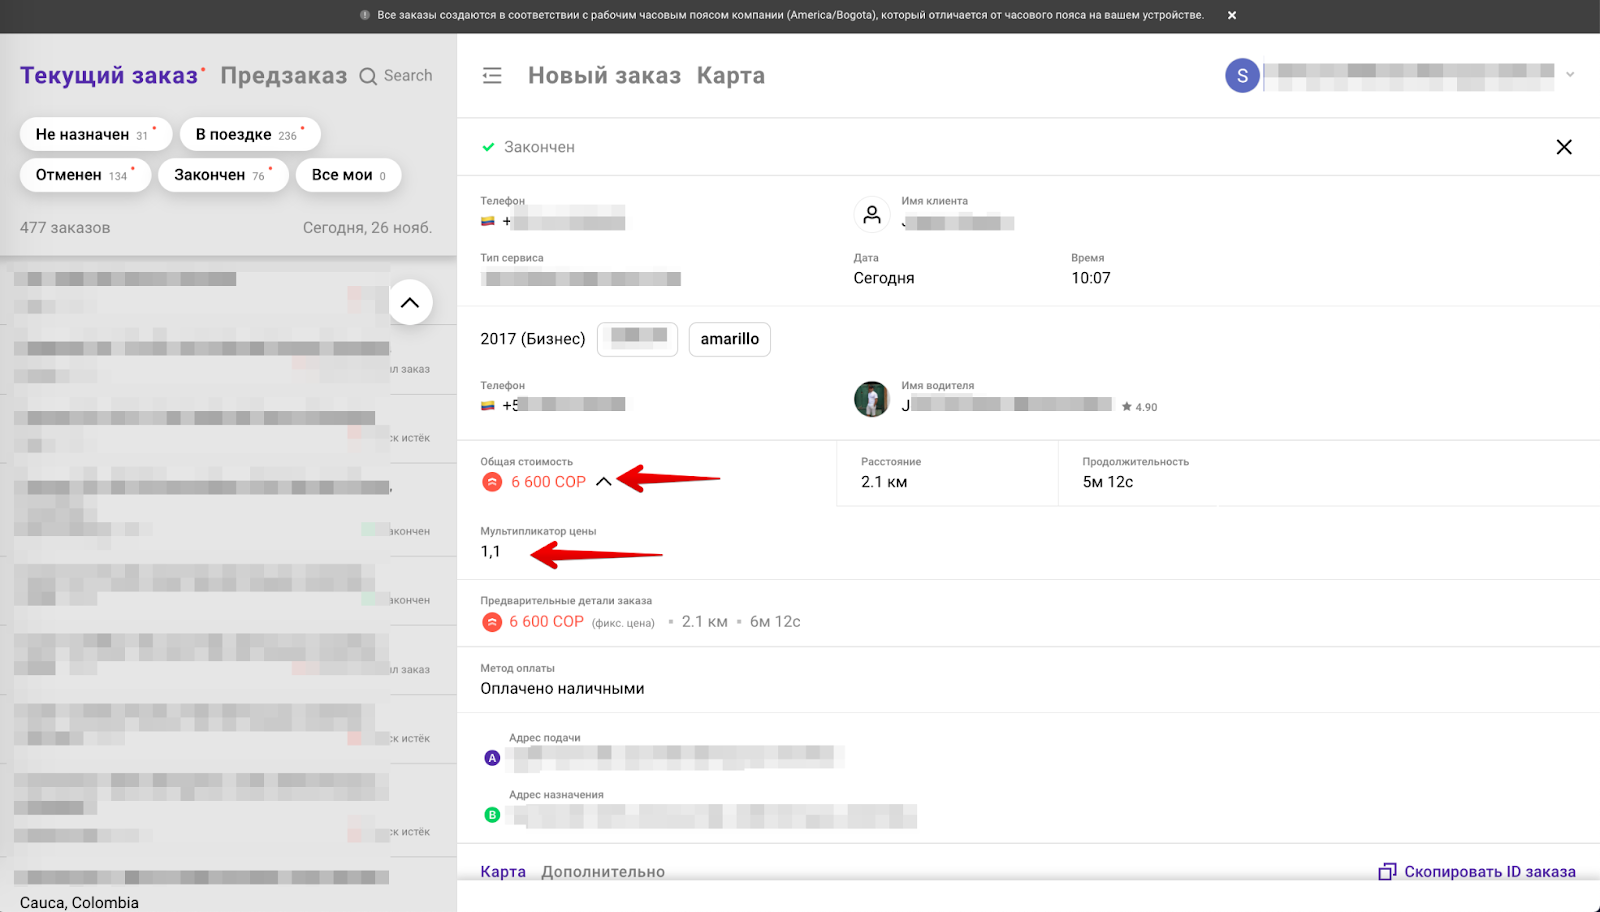This screenshot has height=912, width=1600.
Task: Click the Закончен status heading
Action: (539, 147)
